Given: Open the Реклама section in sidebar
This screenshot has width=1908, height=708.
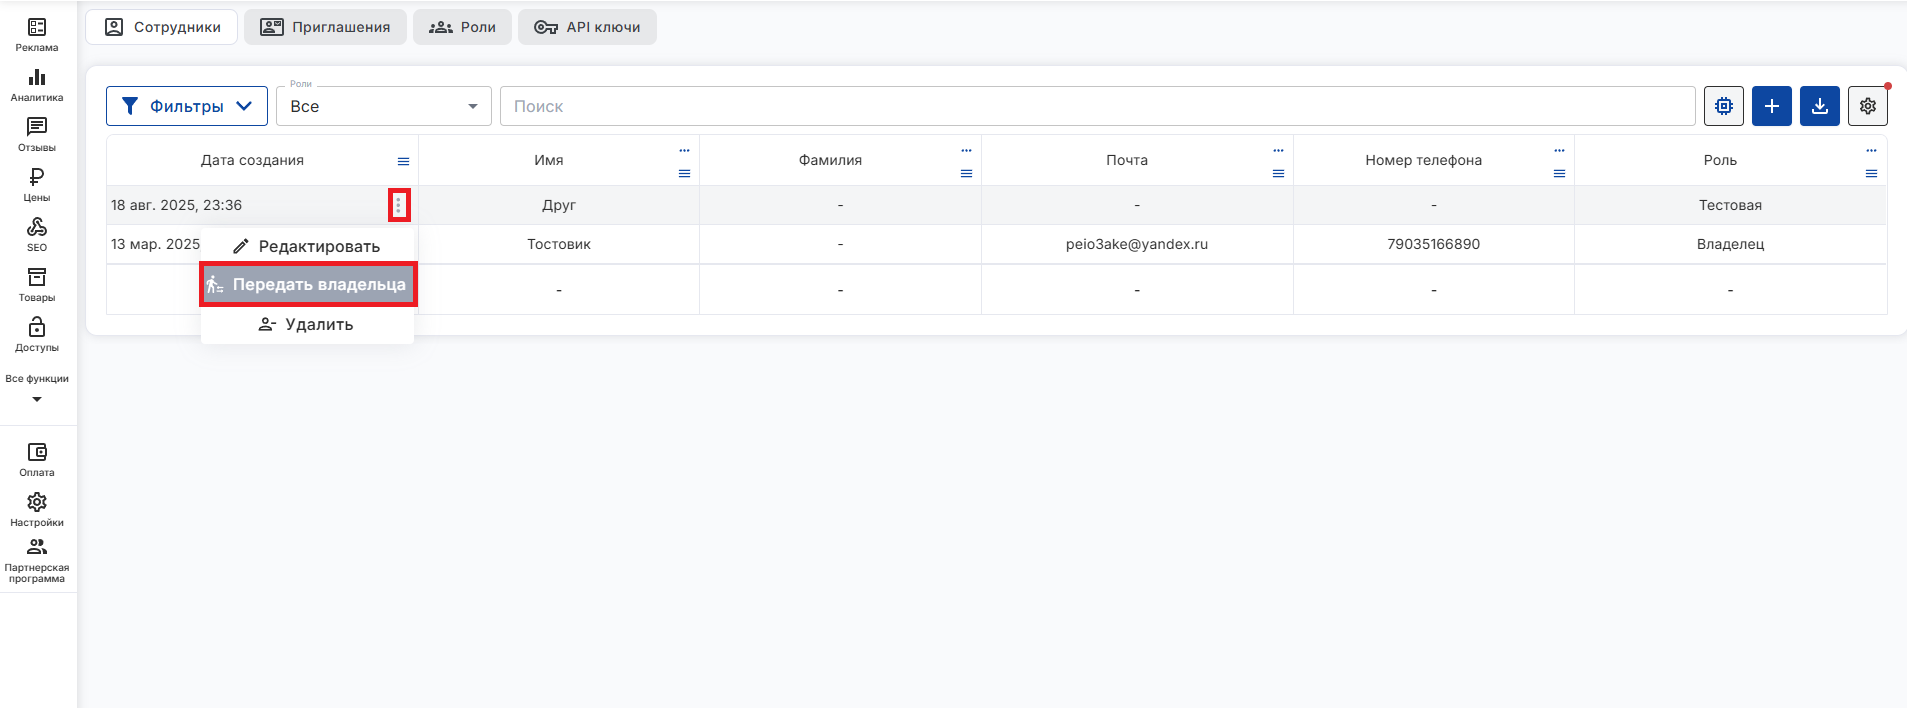Looking at the screenshot, I should point(37,34).
